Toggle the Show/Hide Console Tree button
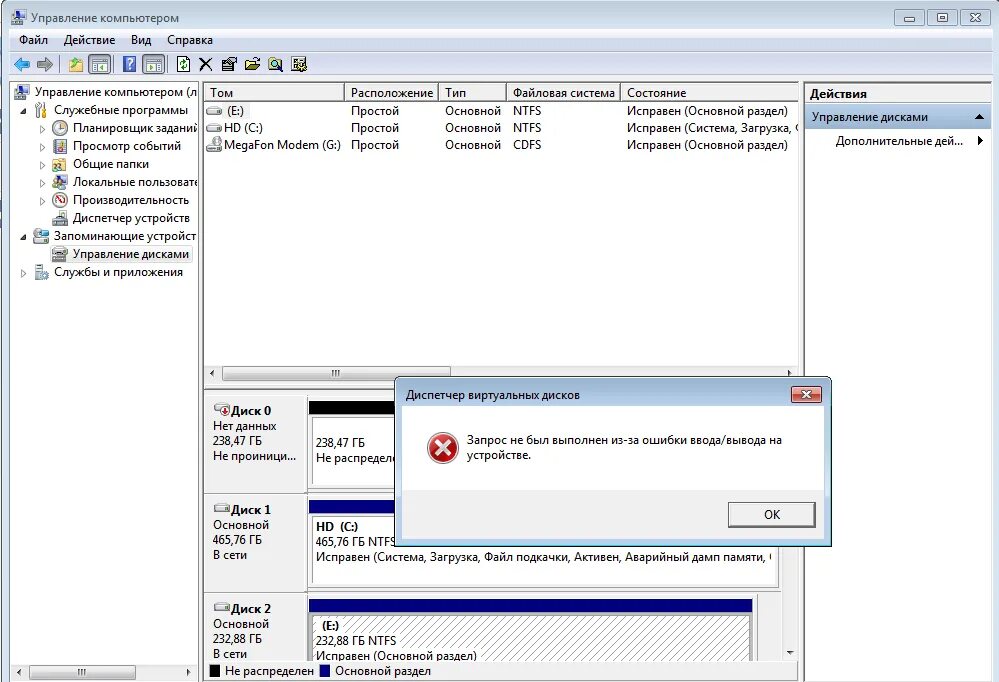999x682 pixels. tap(99, 64)
